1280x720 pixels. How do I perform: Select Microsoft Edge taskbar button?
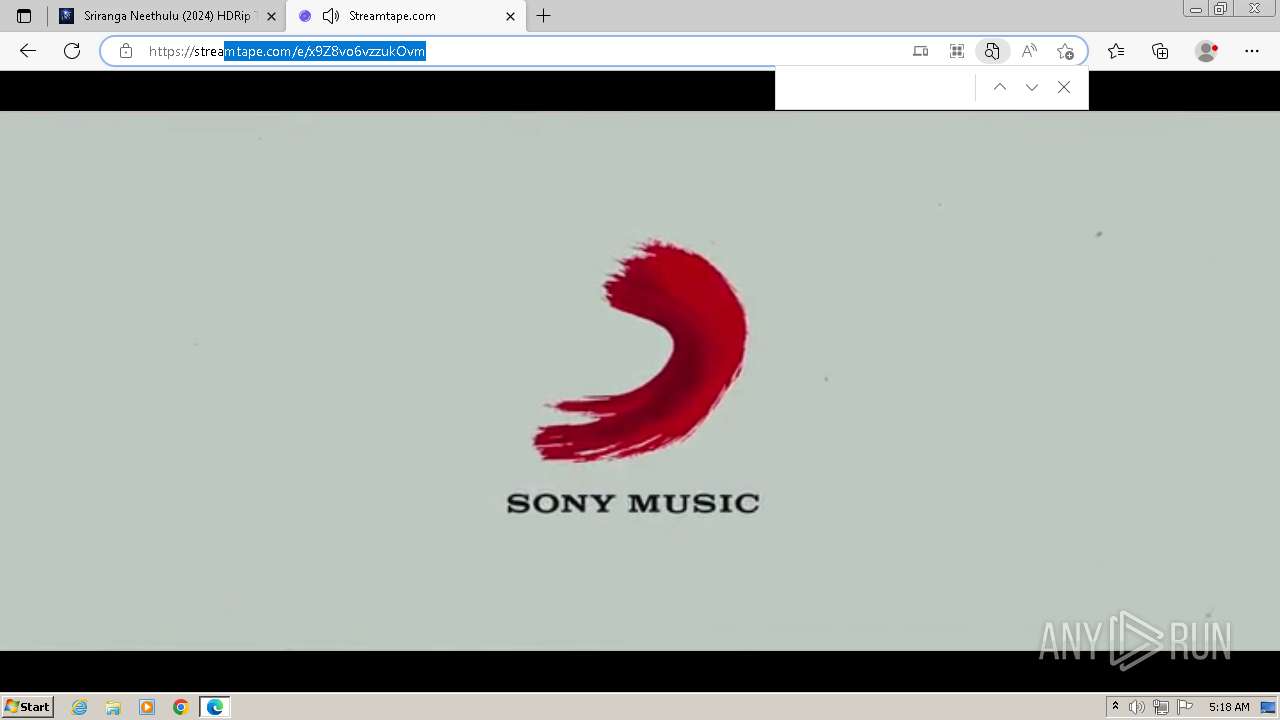coord(215,707)
